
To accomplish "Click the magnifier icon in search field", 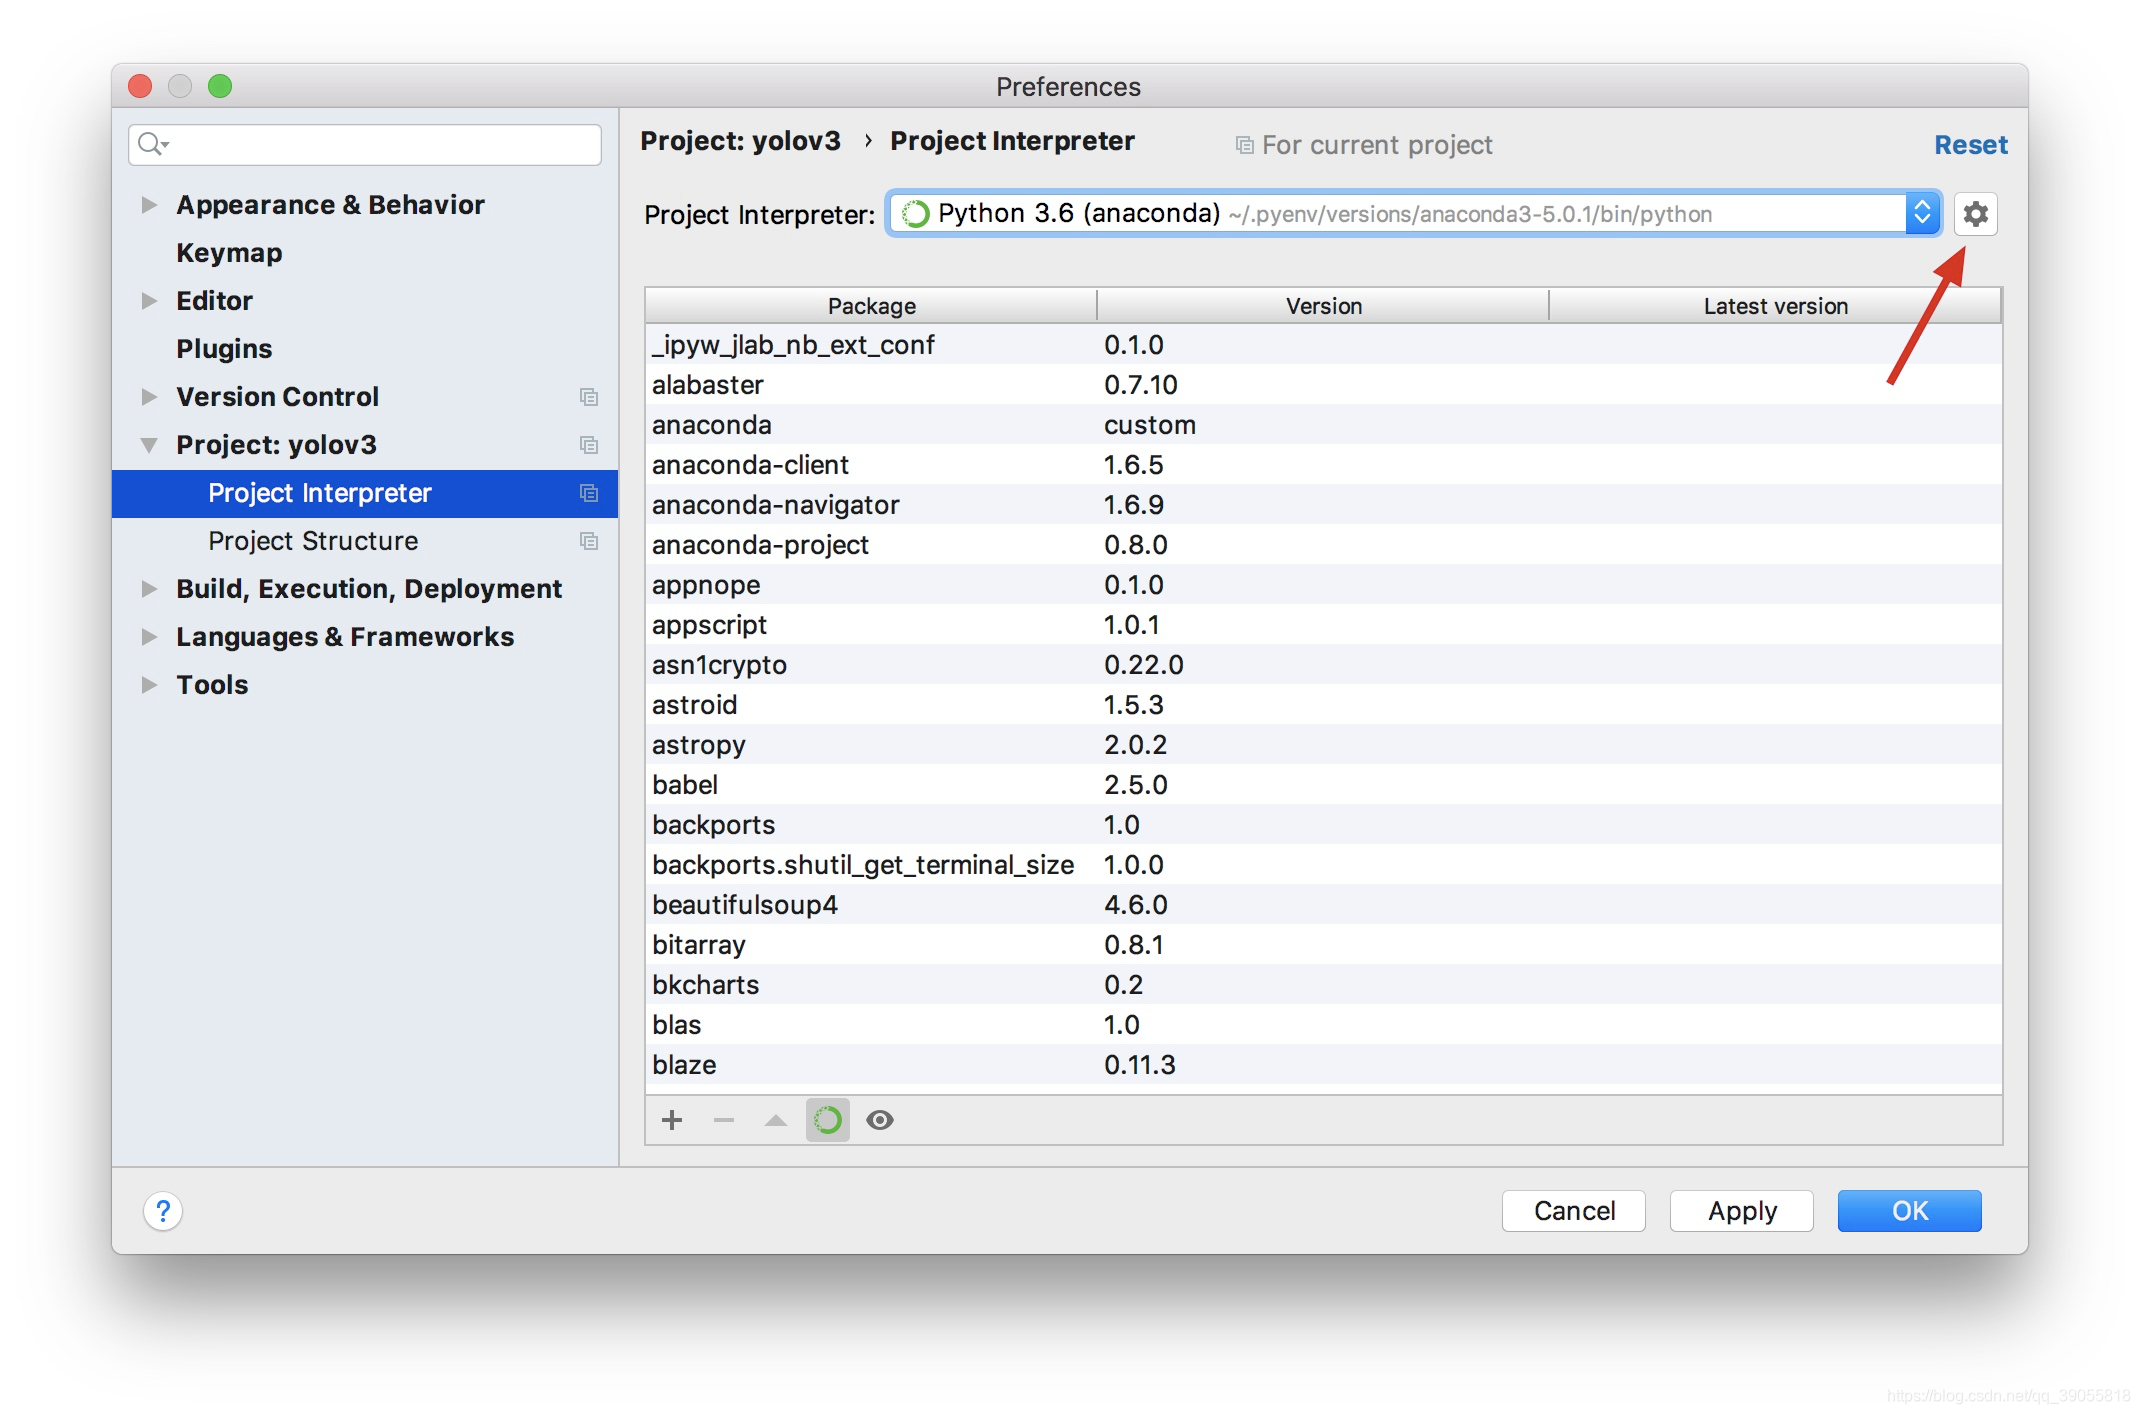I will [x=151, y=145].
